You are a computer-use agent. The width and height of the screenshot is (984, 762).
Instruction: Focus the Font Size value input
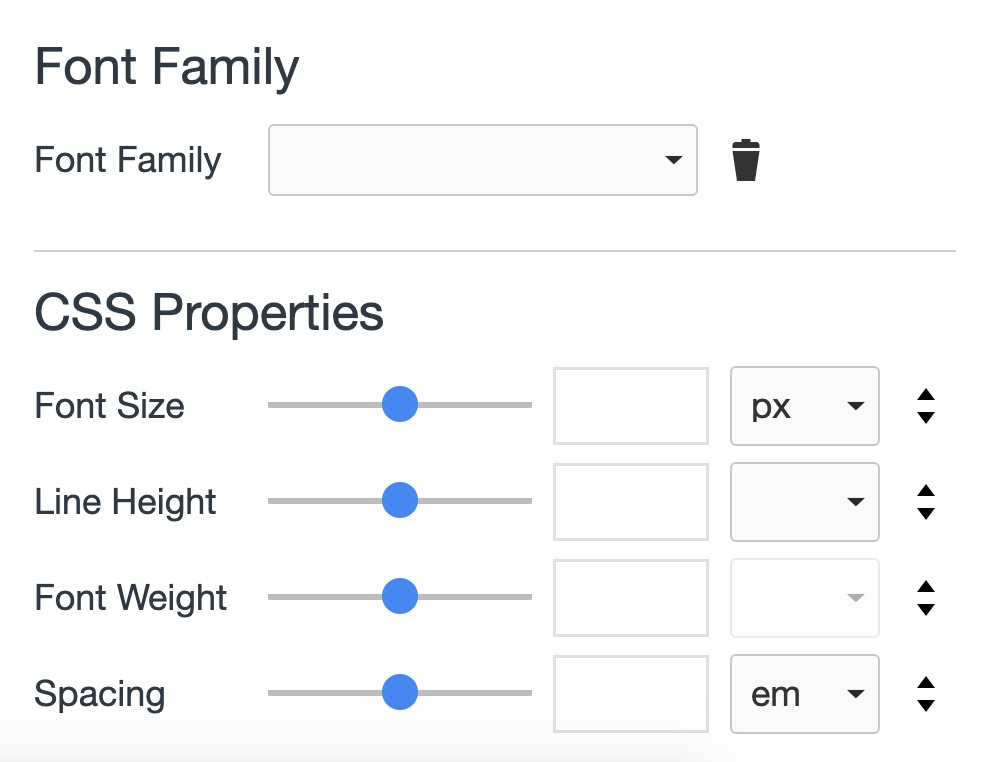(631, 406)
